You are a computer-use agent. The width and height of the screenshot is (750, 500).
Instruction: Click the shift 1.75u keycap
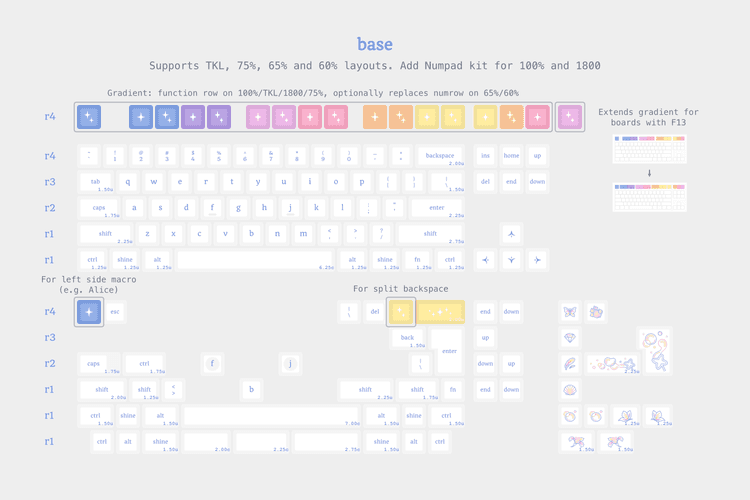[417, 389]
